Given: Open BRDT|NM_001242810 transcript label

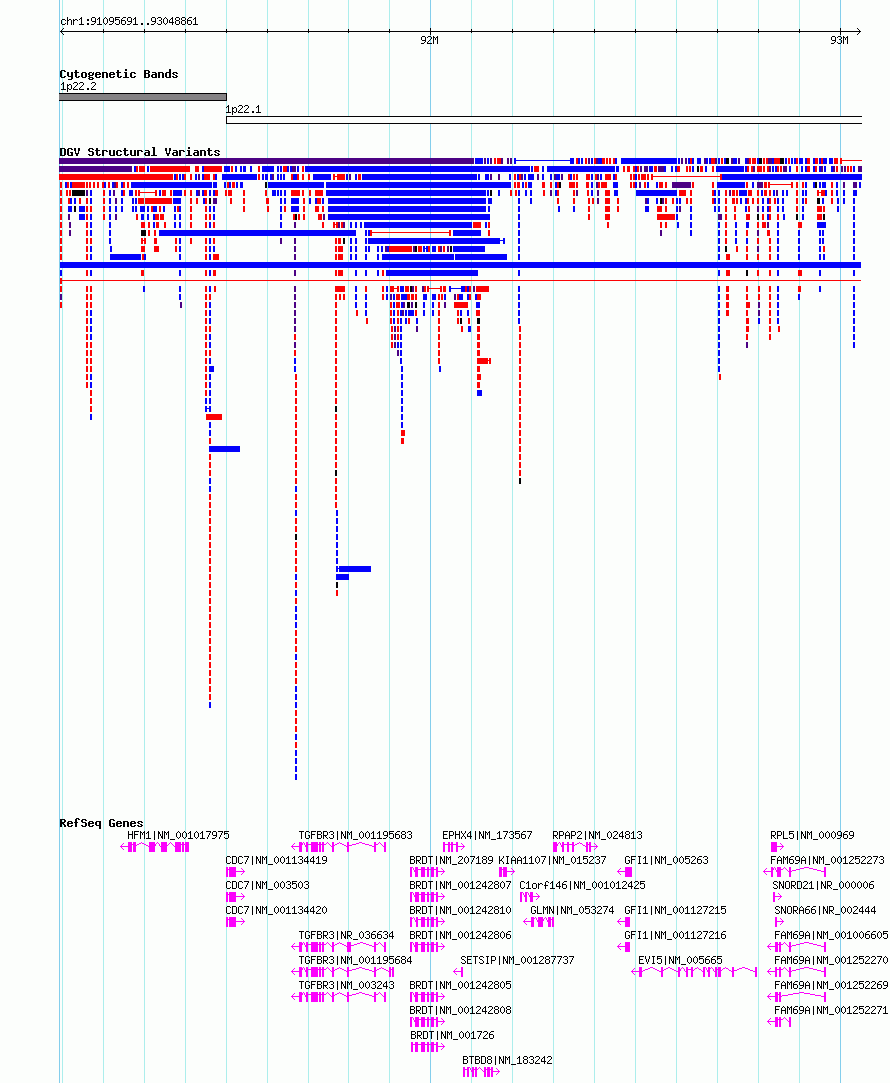Looking at the screenshot, I should click(x=461, y=910).
